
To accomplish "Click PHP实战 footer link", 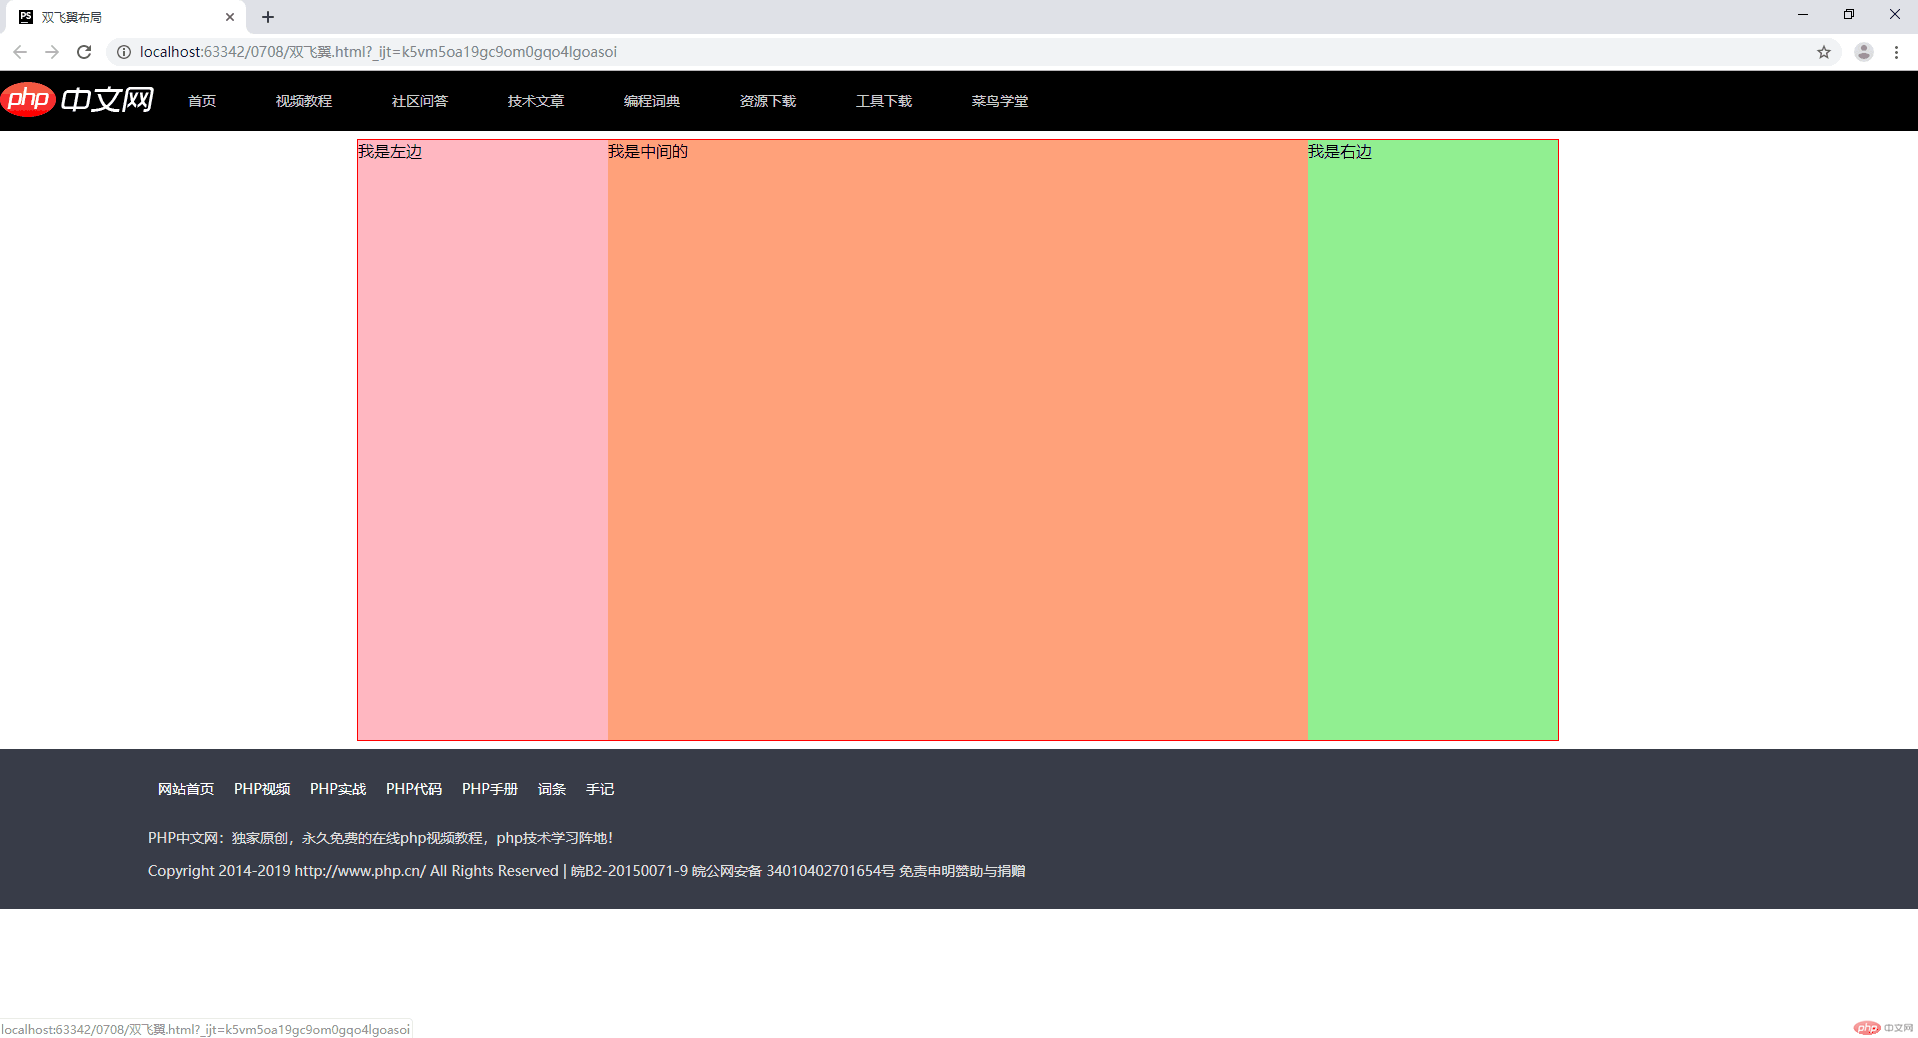I will (x=338, y=789).
